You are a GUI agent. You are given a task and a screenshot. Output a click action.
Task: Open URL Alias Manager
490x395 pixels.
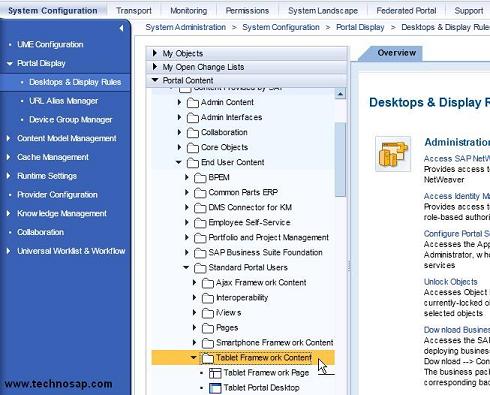[63, 101]
